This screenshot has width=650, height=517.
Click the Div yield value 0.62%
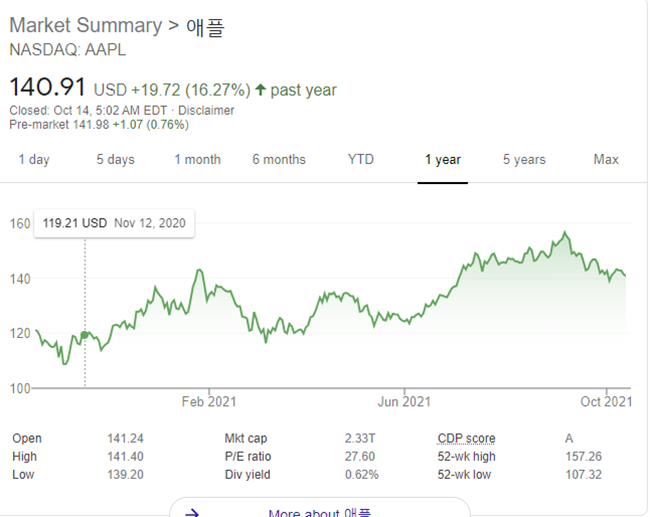(x=362, y=475)
